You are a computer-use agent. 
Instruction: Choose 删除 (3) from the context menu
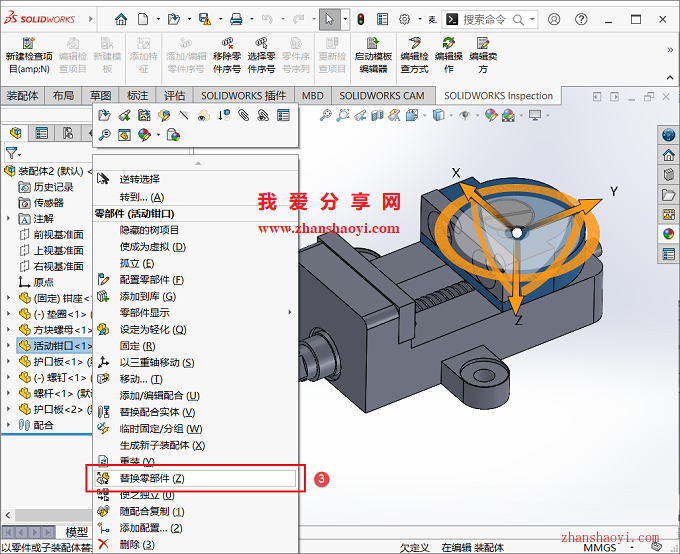pos(195,544)
